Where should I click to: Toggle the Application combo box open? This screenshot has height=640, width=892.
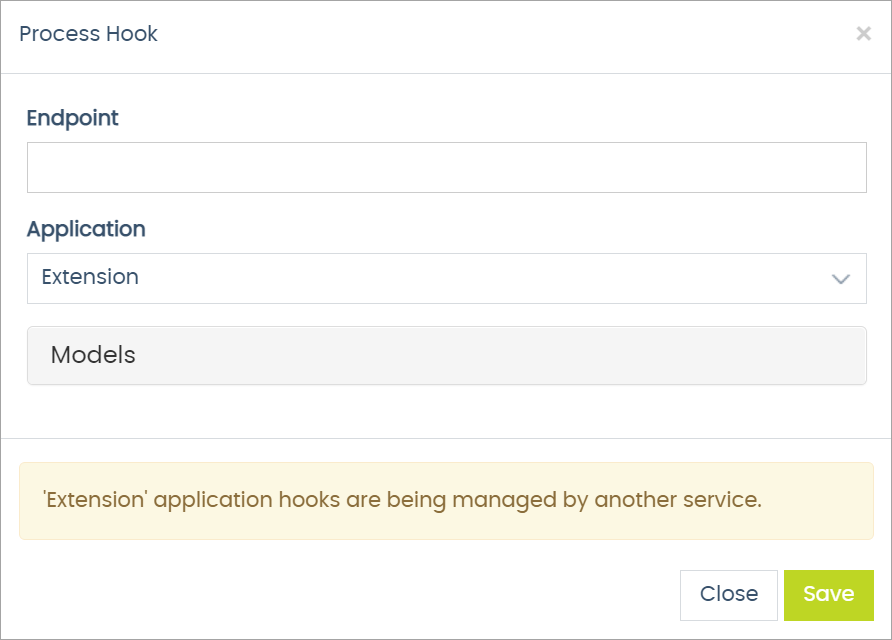tap(446, 278)
